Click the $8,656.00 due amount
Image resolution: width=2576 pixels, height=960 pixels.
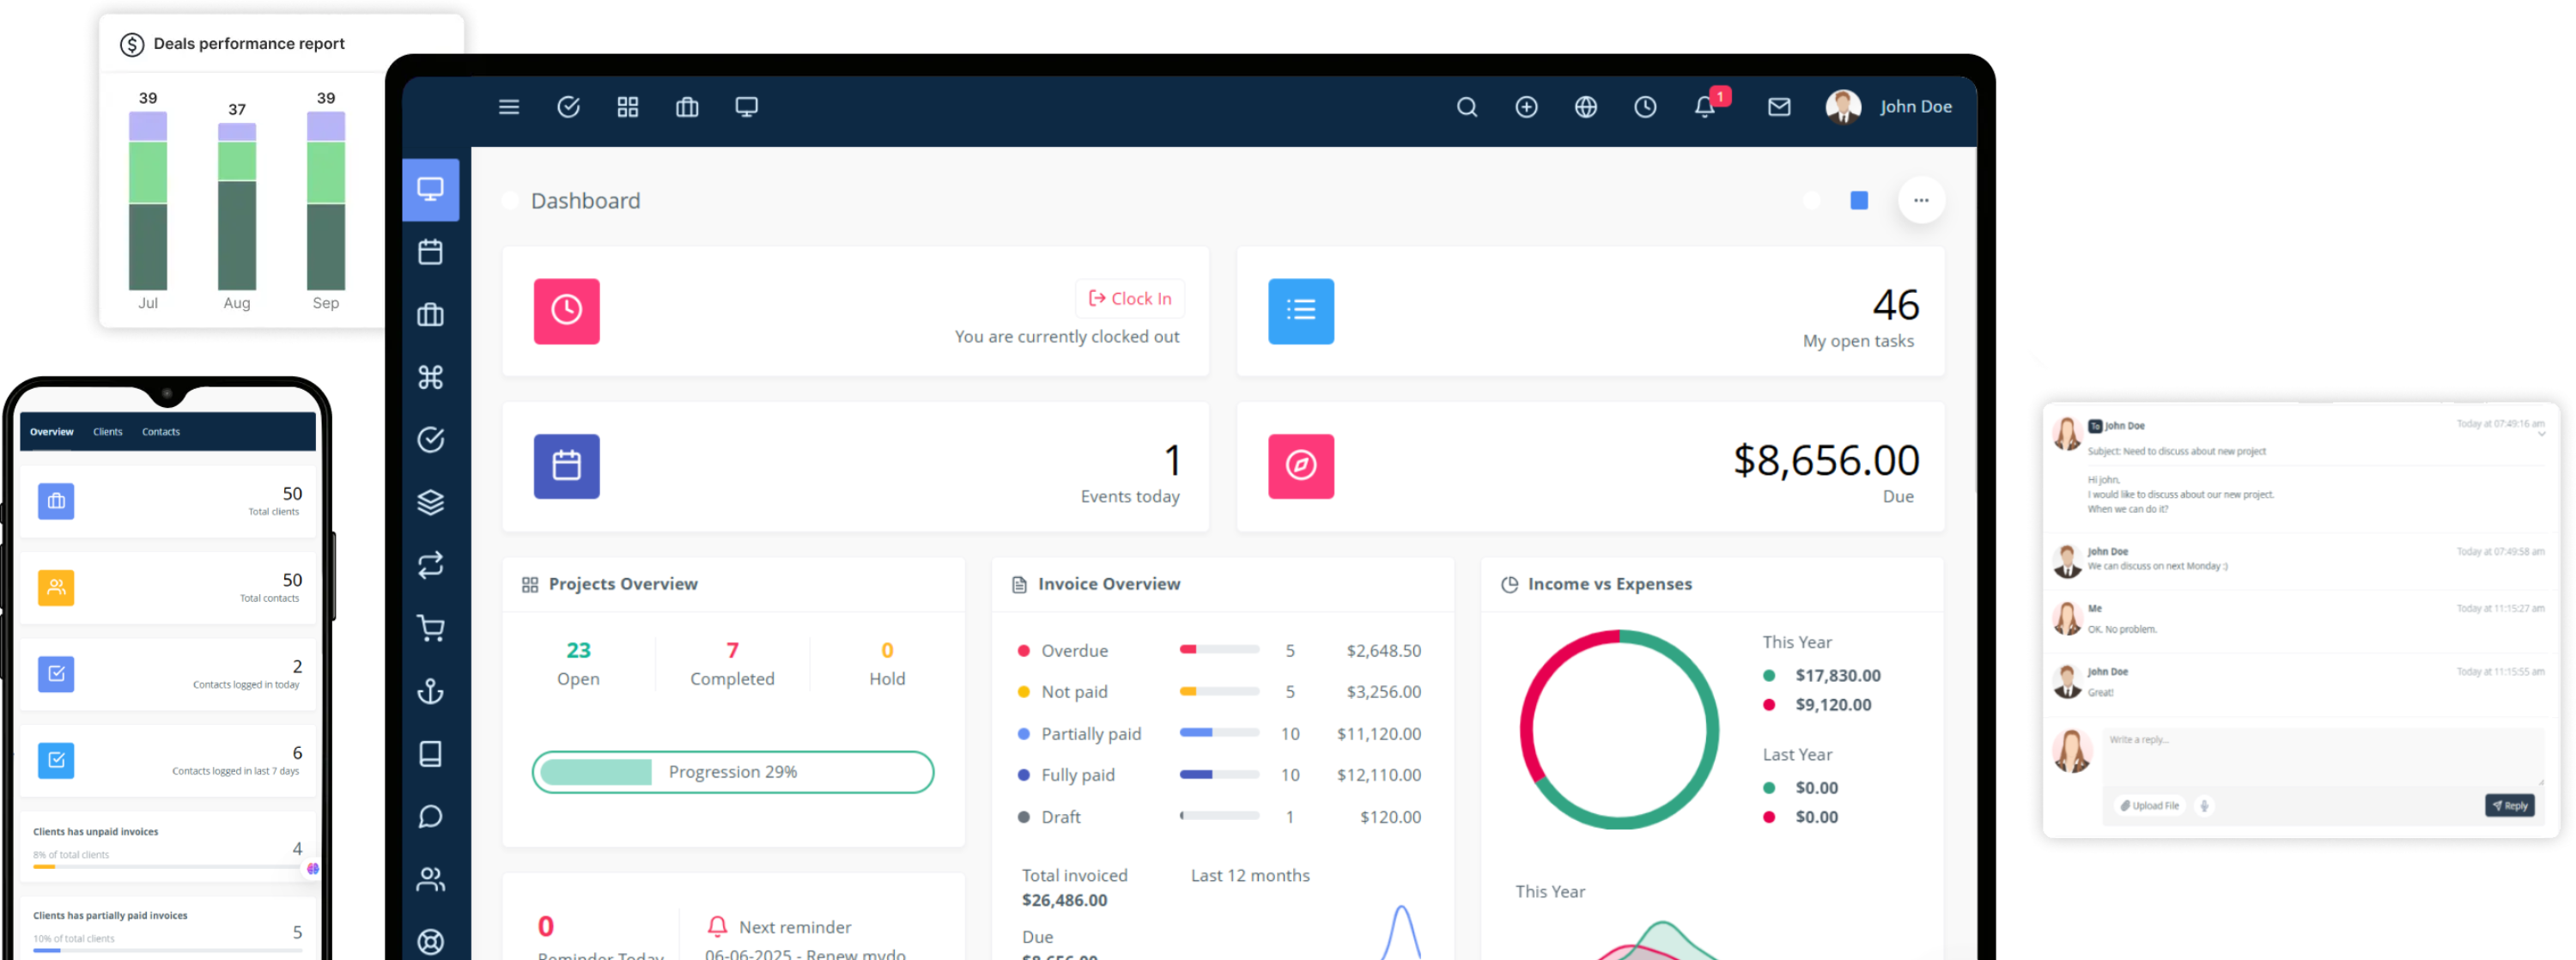click(x=1826, y=460)
